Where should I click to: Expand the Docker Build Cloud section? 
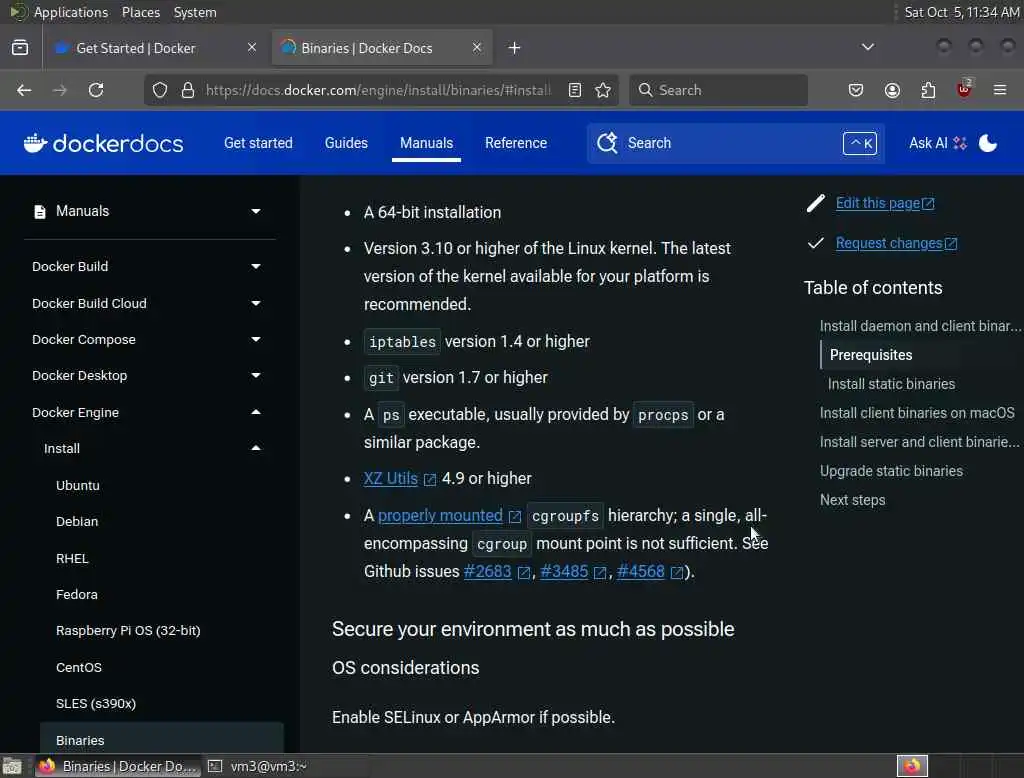(256, 303)
